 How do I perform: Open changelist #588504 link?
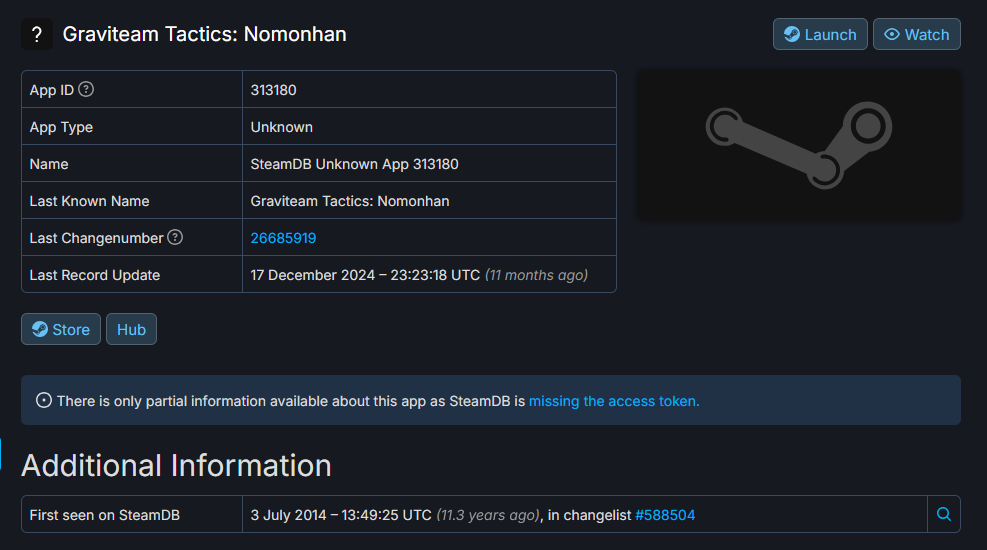pyautogui.click(x=664, y=515)
